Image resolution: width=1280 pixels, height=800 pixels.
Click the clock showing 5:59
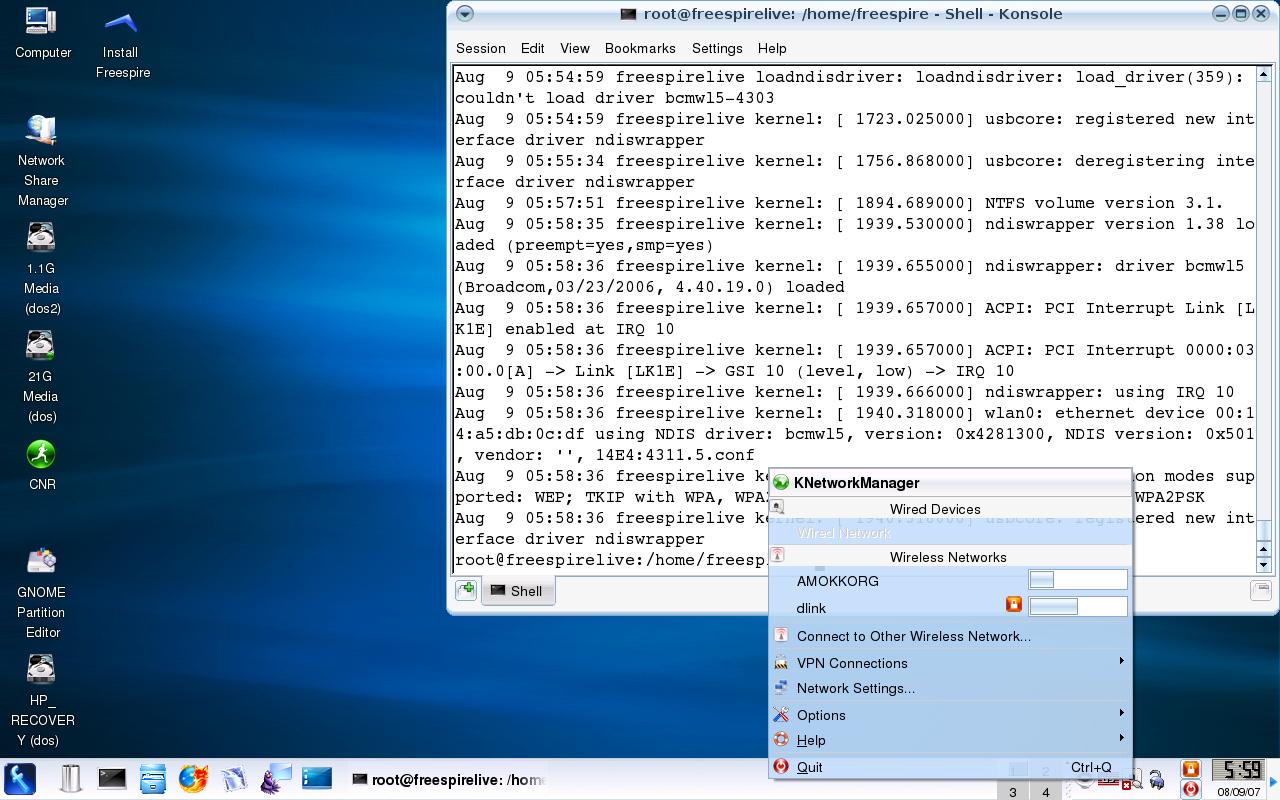click(1237, 769)
